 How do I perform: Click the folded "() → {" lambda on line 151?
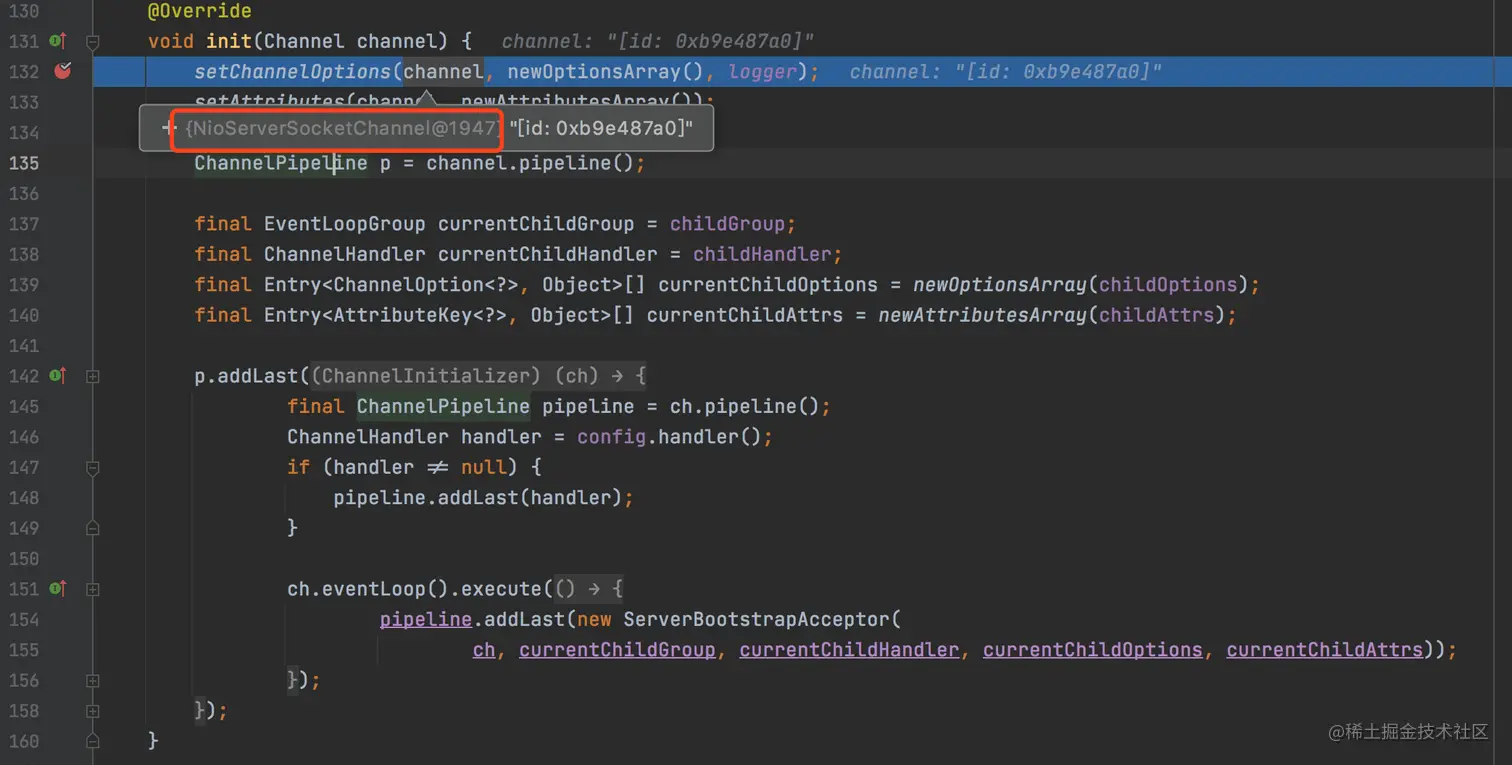[x=588, y=589]
